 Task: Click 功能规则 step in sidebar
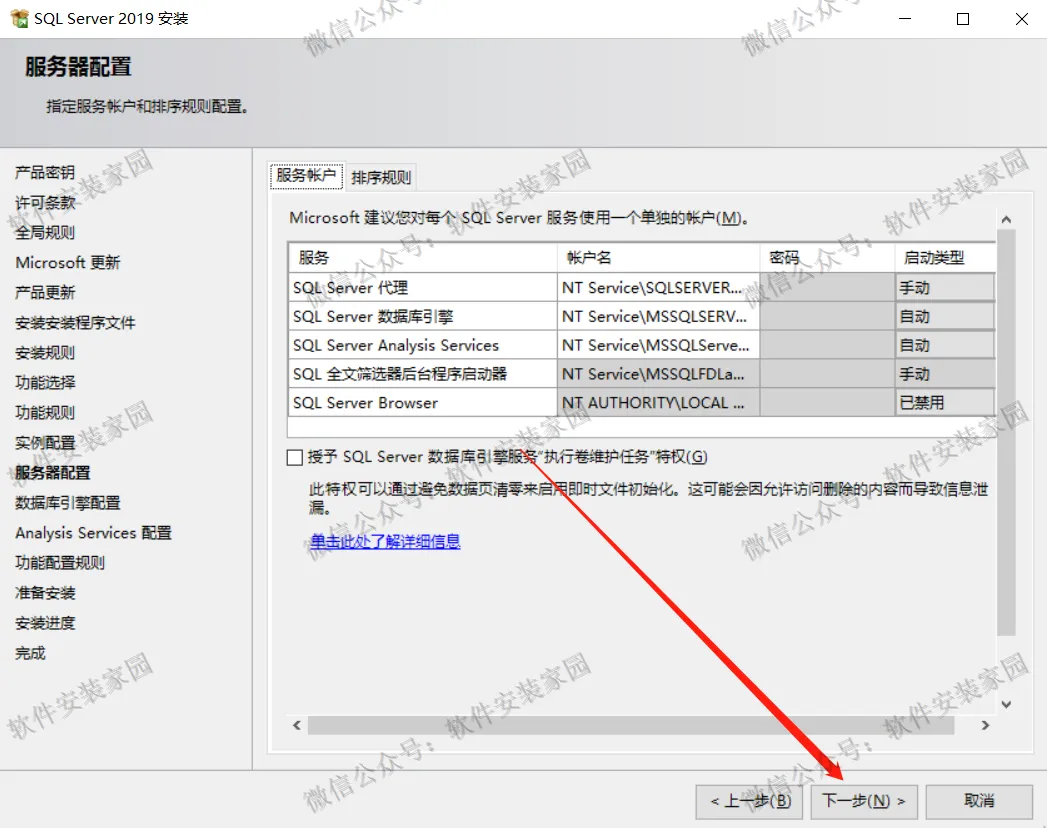click(x=45, y=413)
